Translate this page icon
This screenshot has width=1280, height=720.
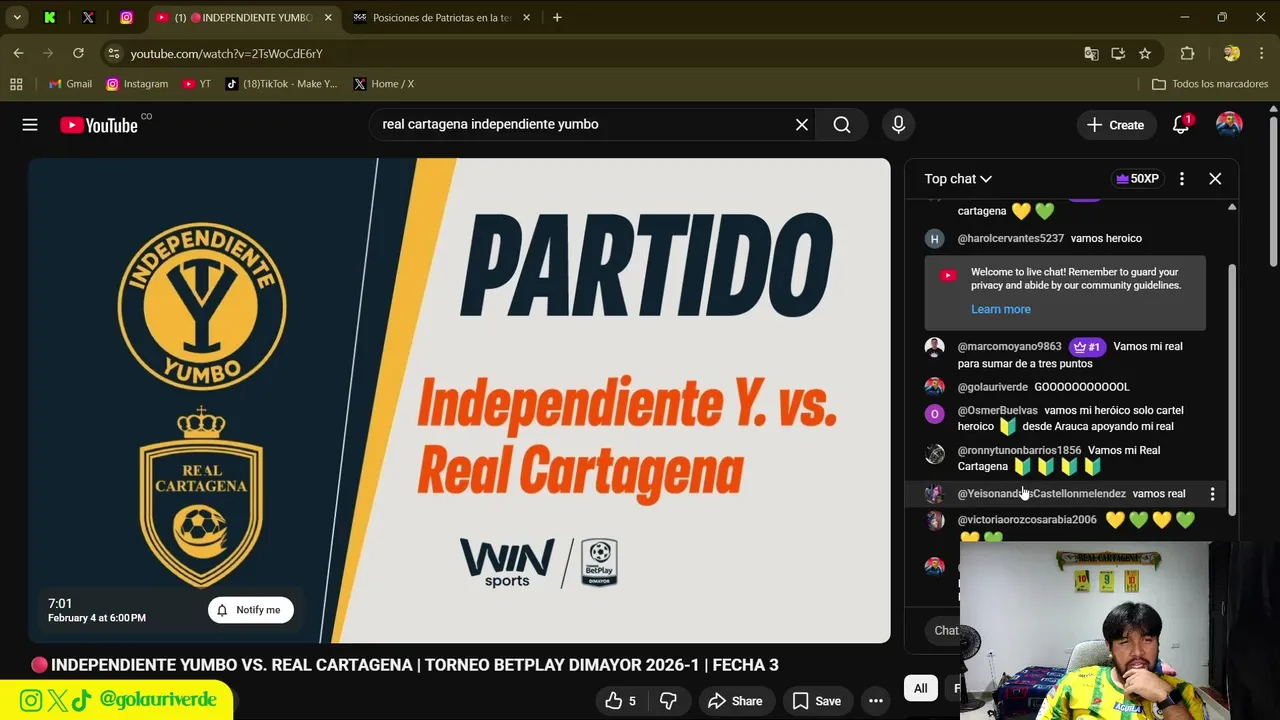(x=1091, y=53)
